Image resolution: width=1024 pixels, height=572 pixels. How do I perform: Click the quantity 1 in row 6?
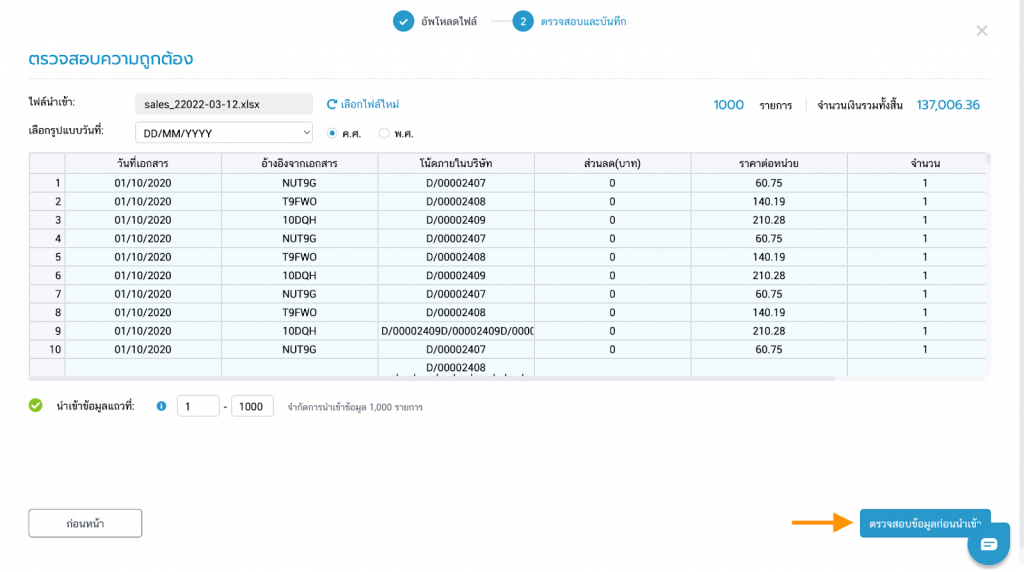(x=925, y=276)
